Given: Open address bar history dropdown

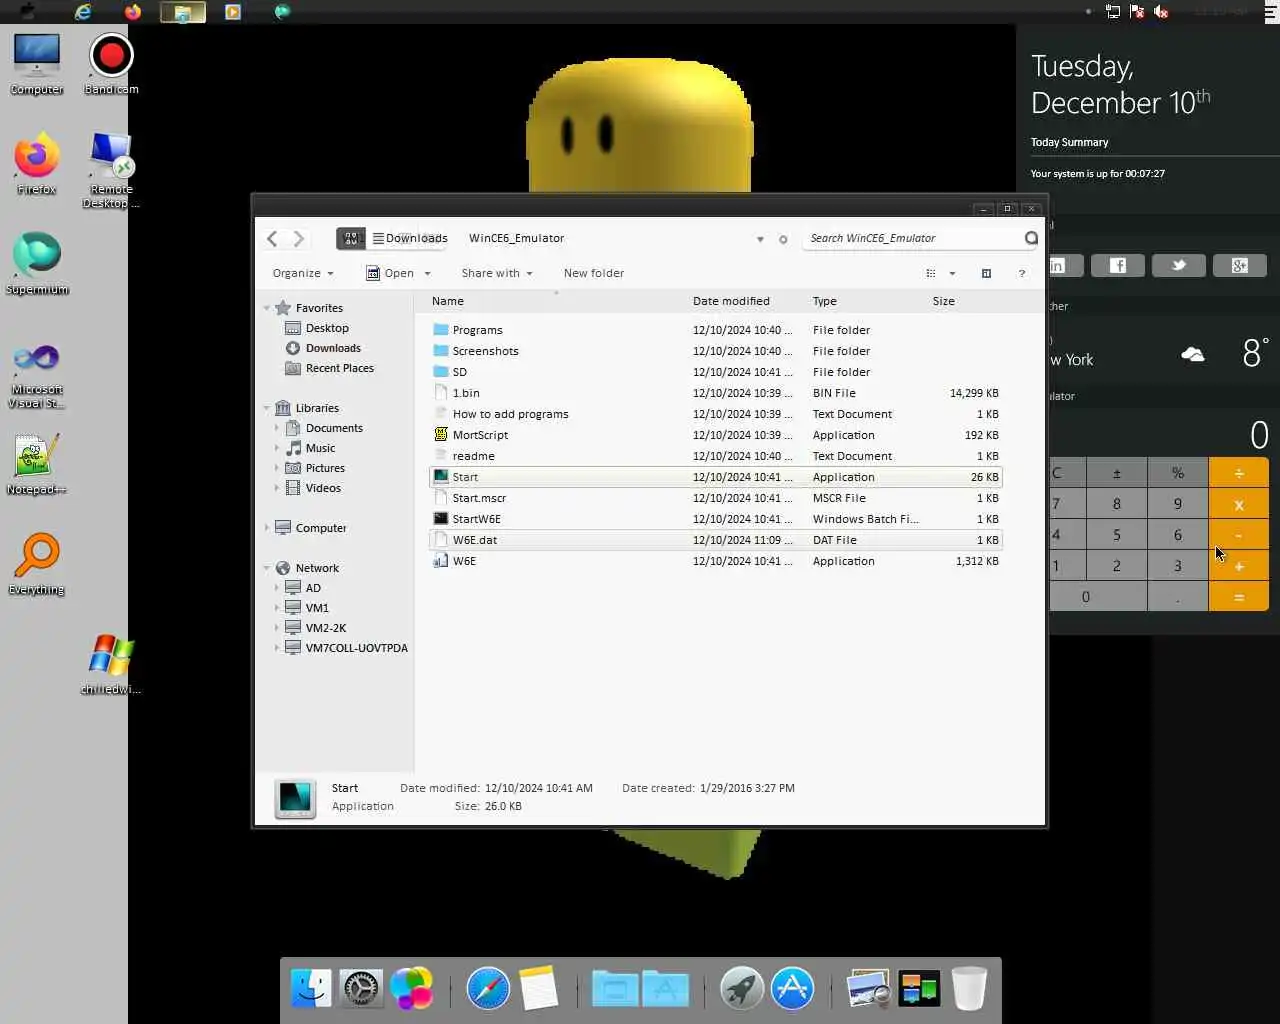Looking at the screenshot, I should click(x=760, y=239).
